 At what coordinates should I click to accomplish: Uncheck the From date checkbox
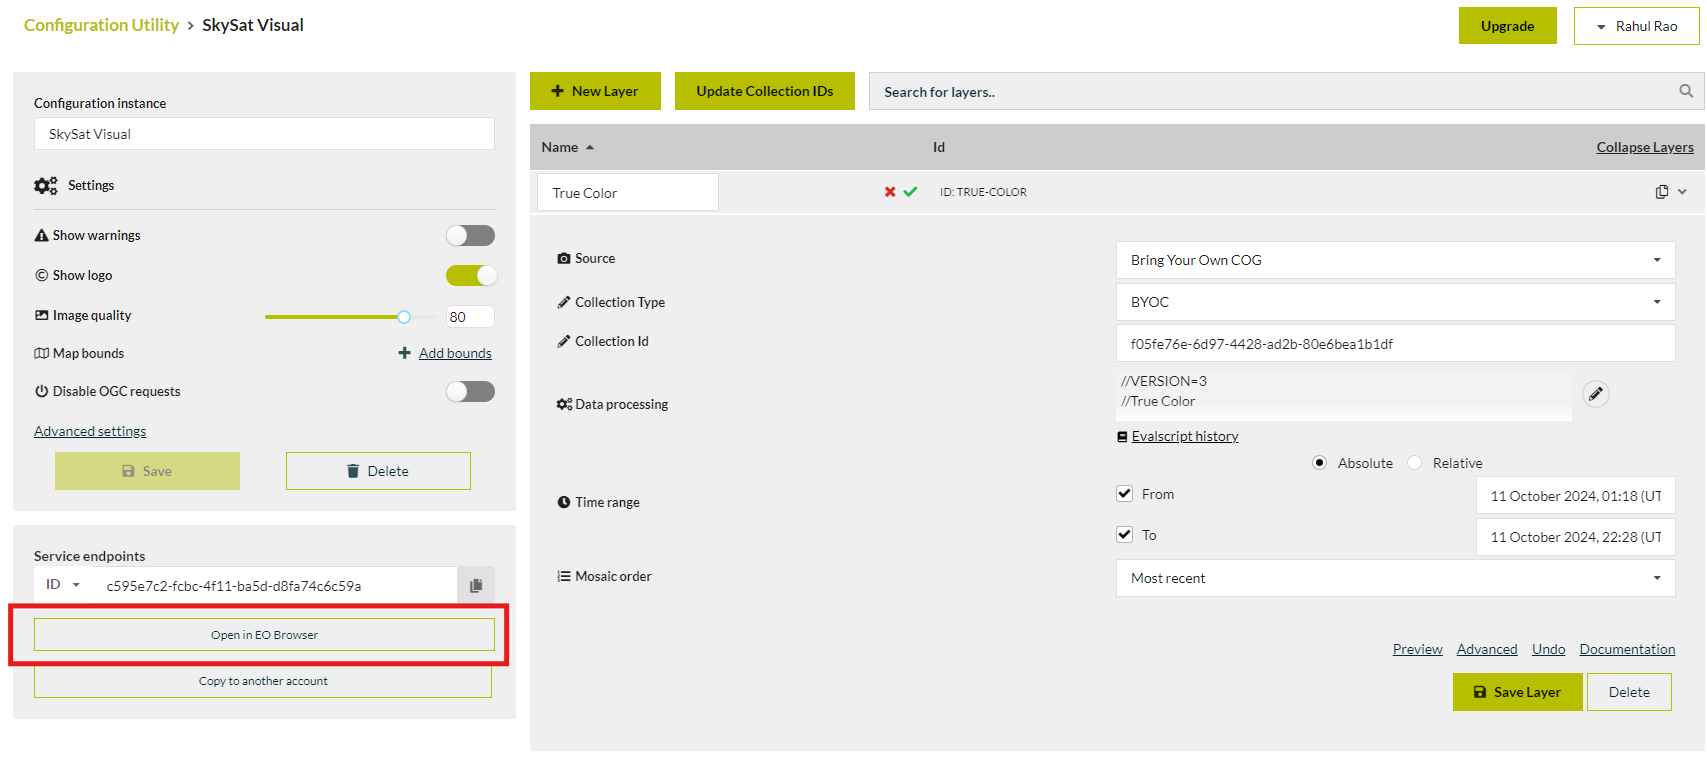[x=1125, y=494]
